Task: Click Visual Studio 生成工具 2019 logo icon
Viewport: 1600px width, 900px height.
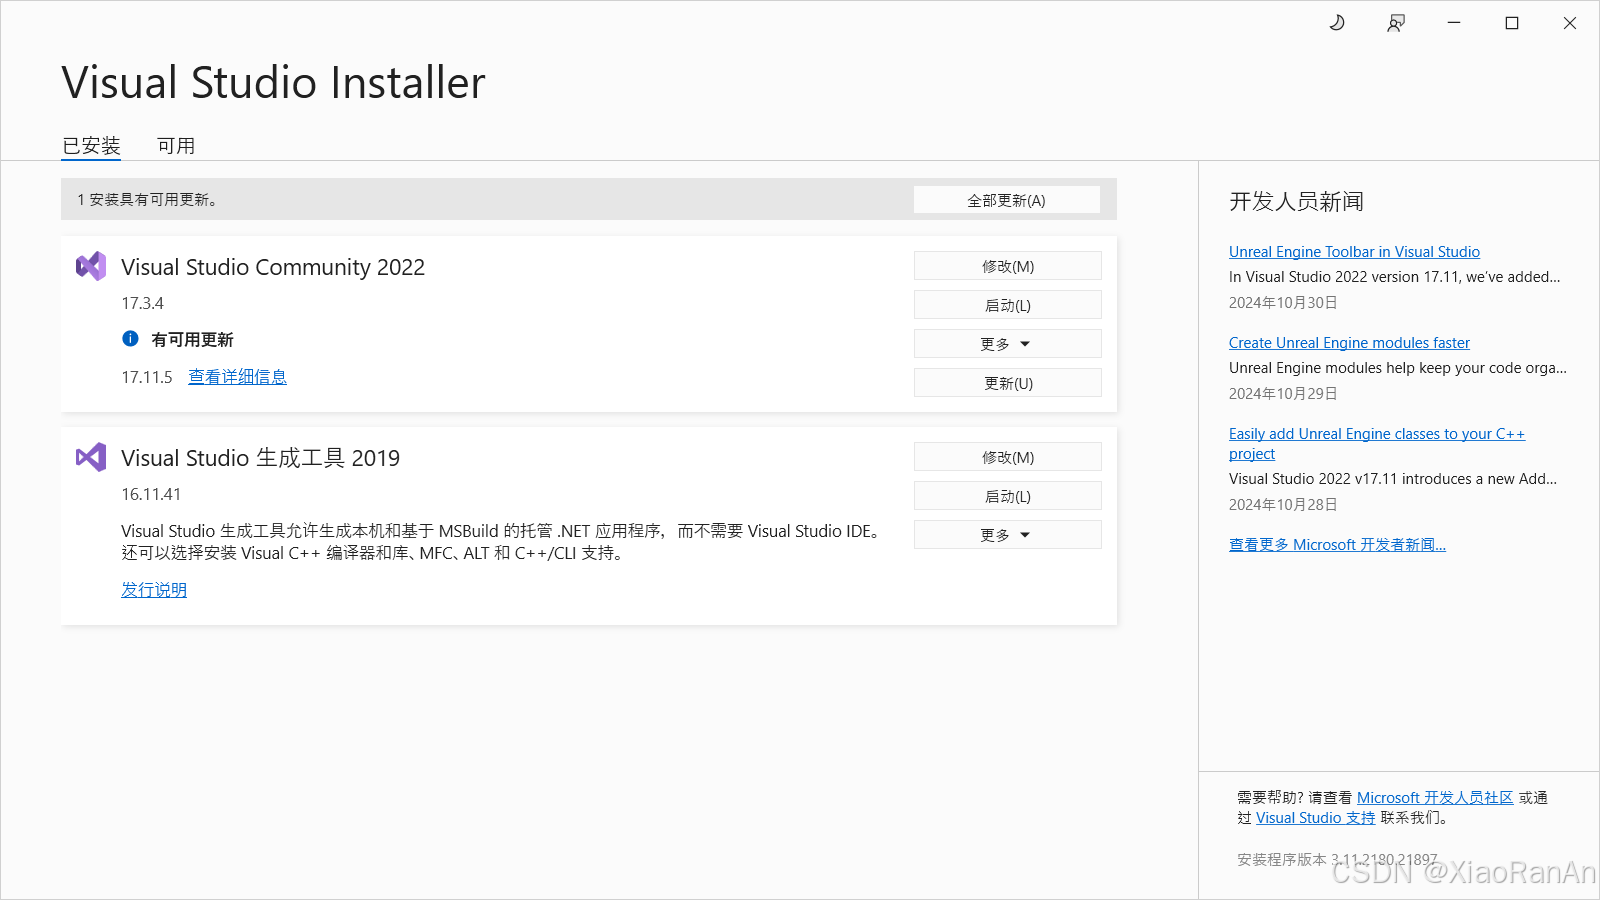Action: pyautogui.click(x=91, y=457)
